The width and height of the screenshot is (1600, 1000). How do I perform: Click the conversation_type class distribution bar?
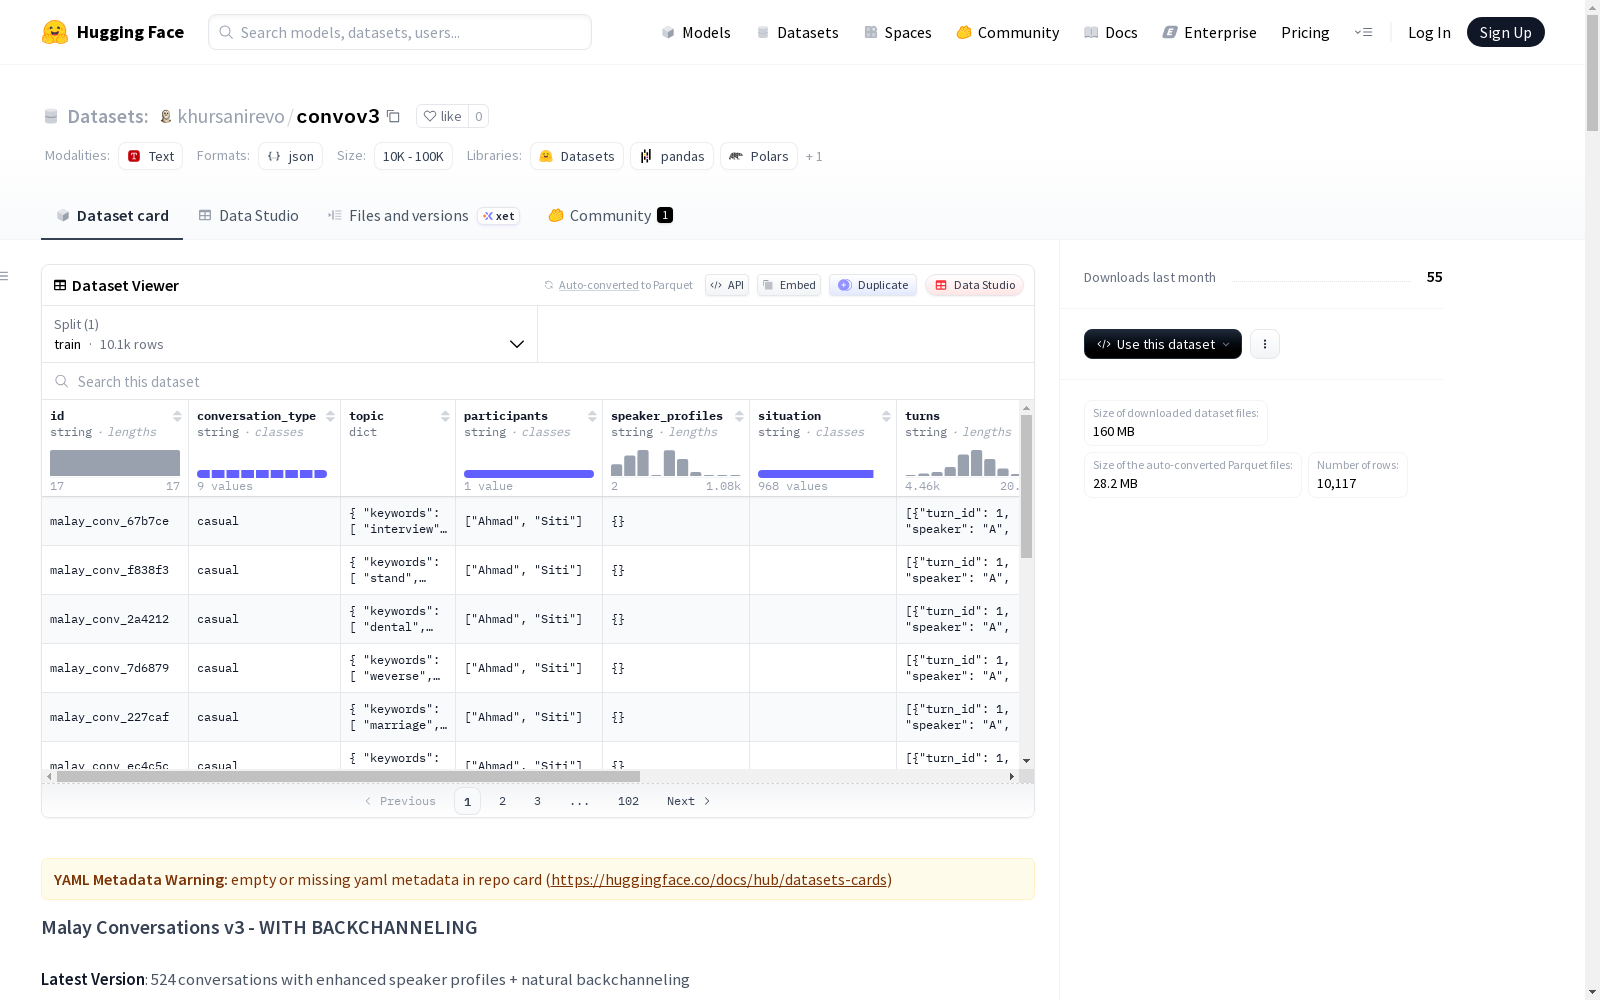tap(262, 474)
